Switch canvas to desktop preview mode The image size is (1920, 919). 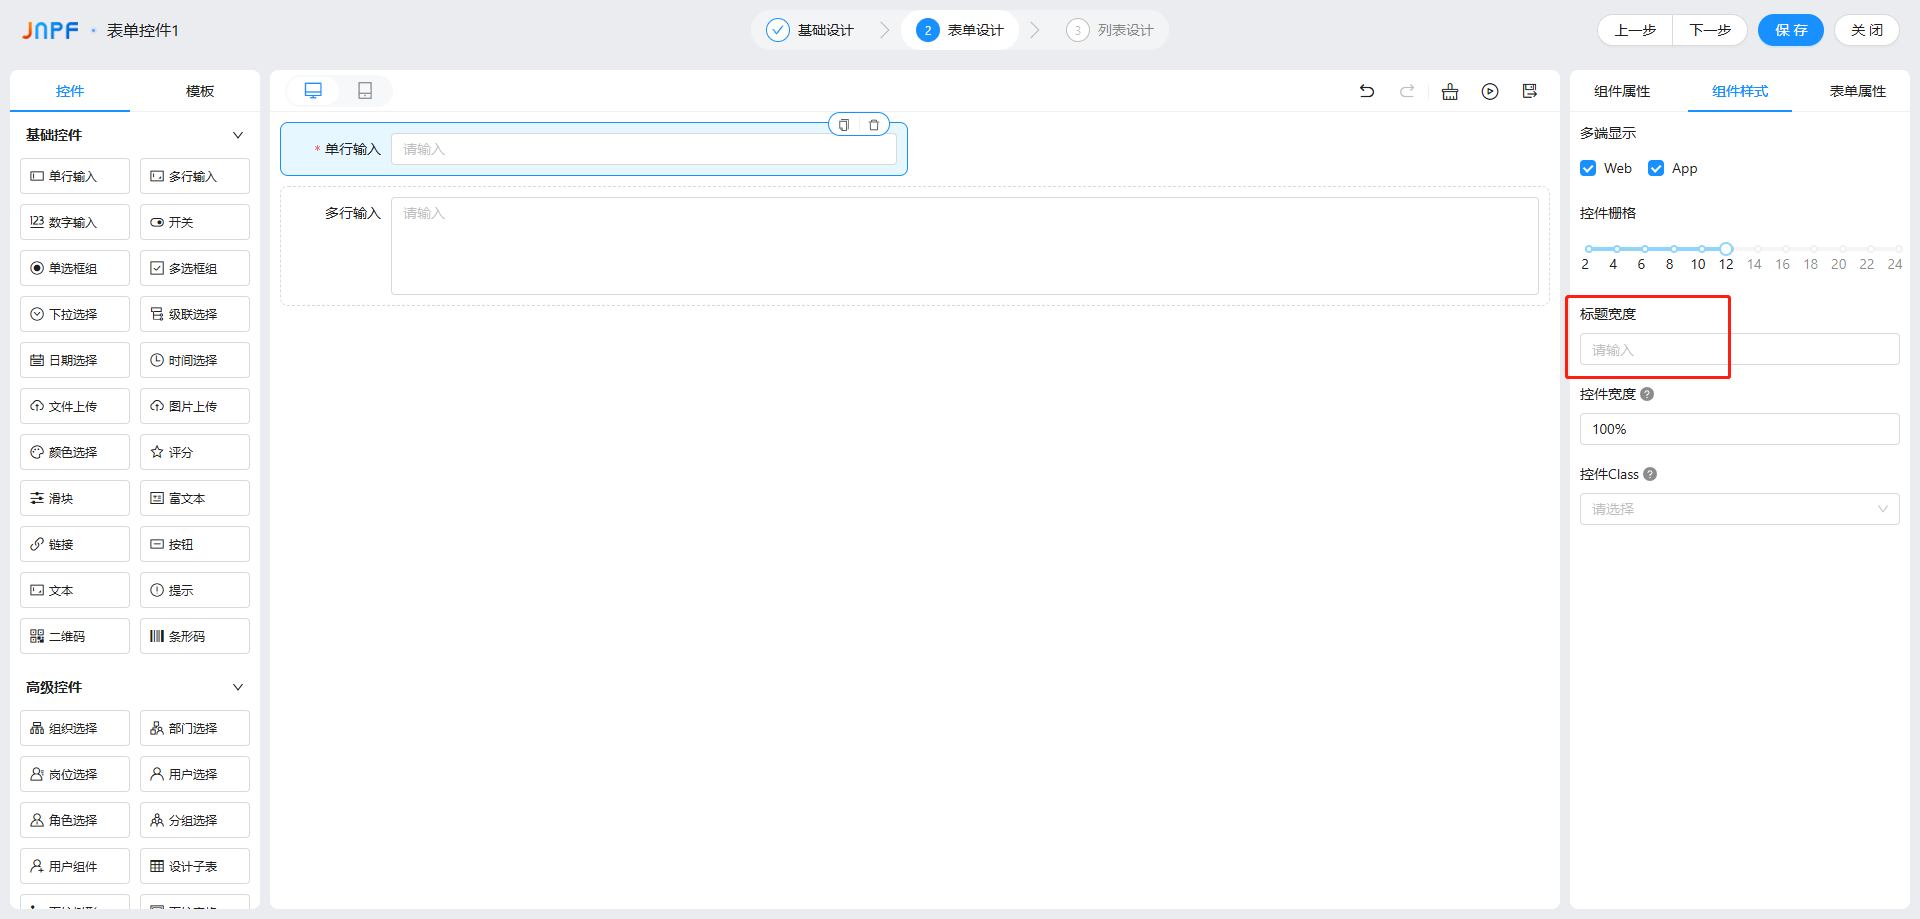[313, 91]
